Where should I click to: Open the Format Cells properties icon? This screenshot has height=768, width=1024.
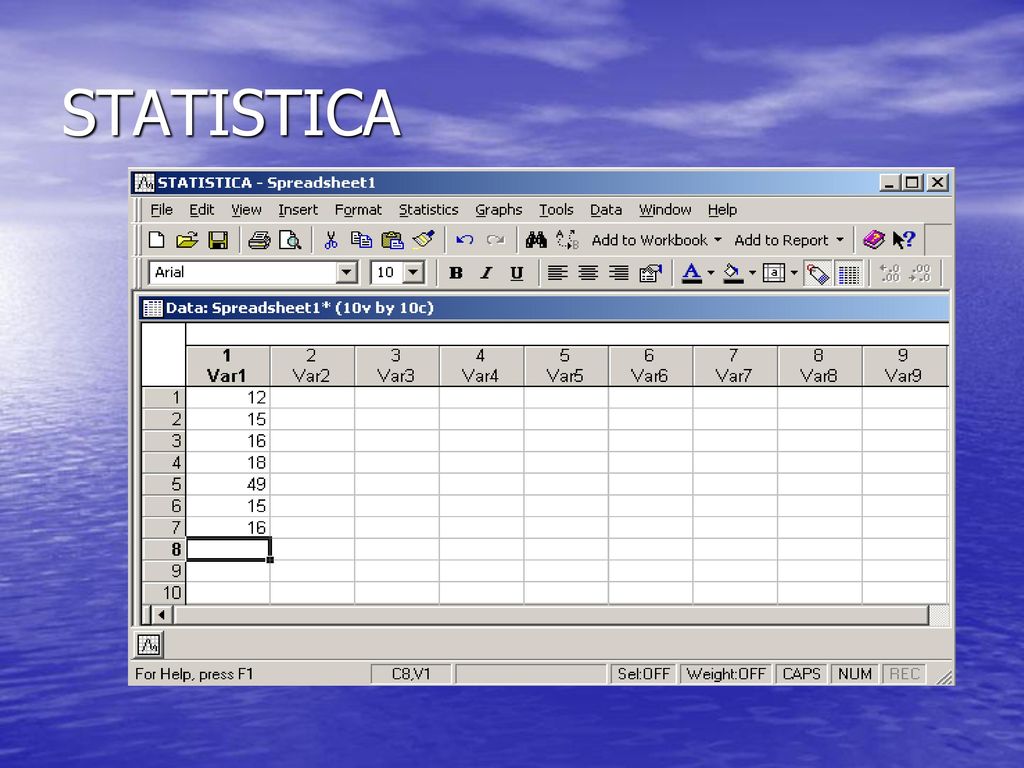click(650, 273)
